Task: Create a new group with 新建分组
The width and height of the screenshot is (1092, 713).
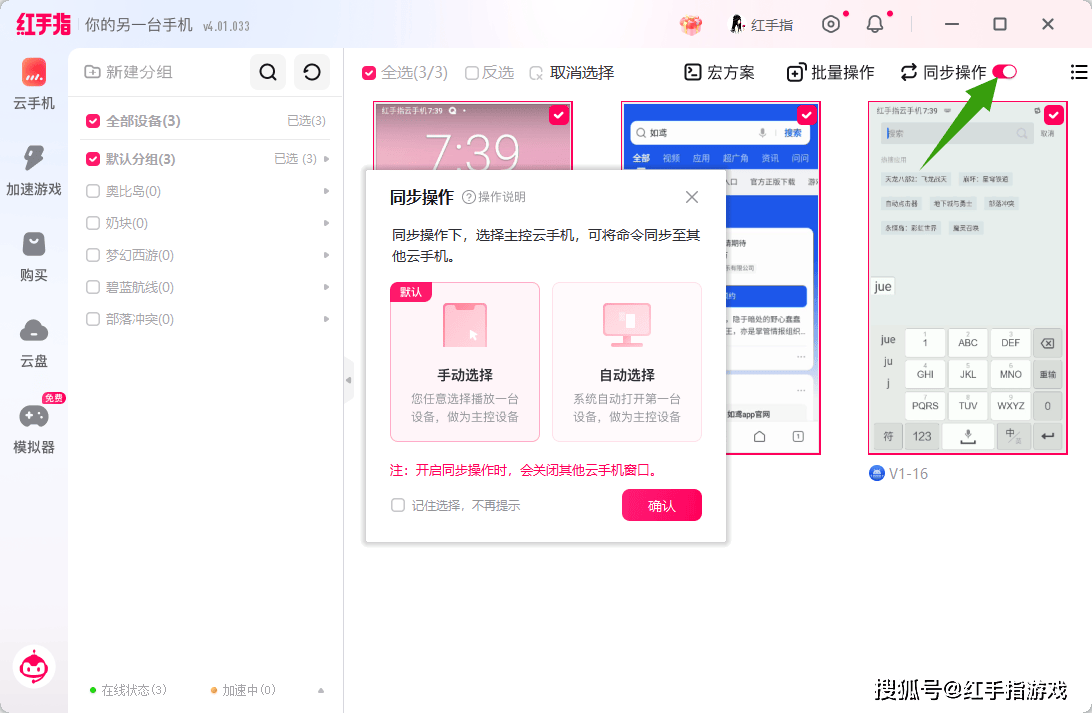Action: click(128, 72)
